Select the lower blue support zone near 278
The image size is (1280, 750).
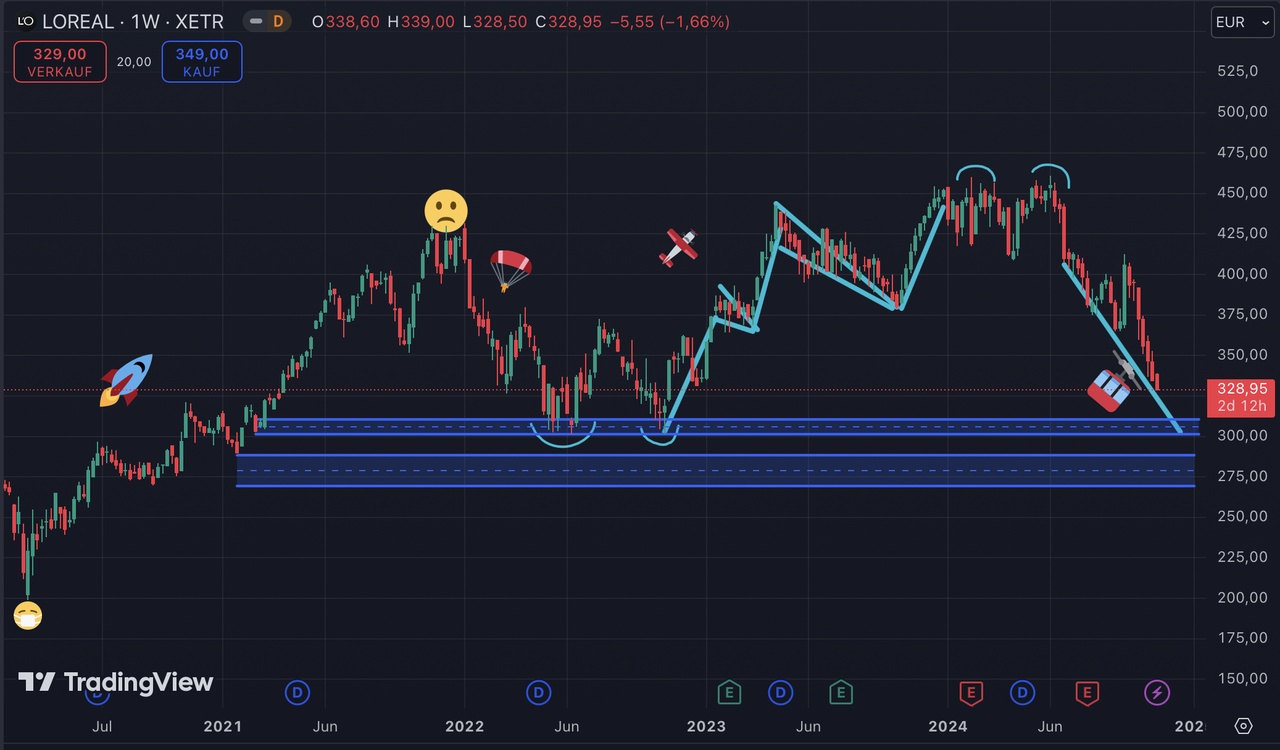[716, 470]
